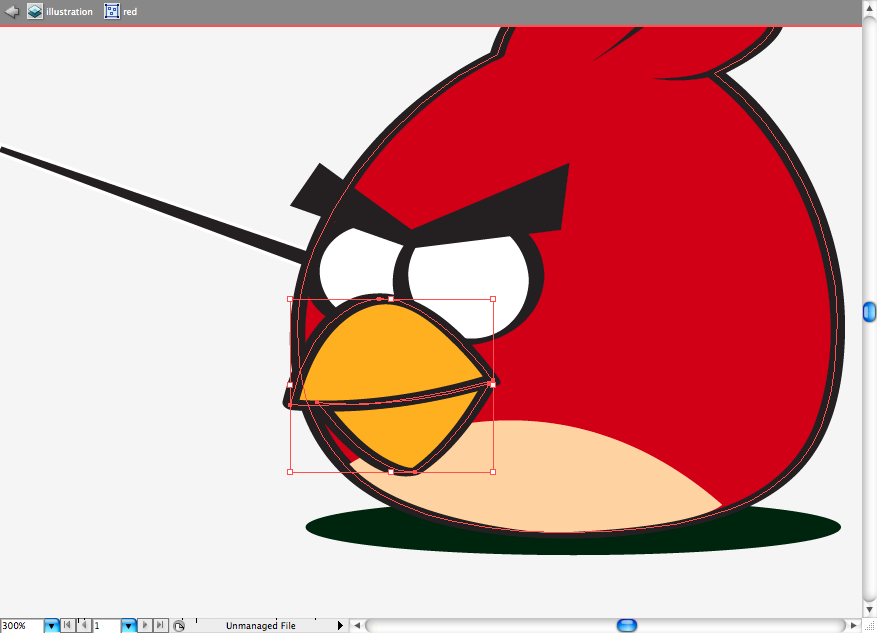Click the horizontal scroll right arrow
Image resolution: width=877 pixels, height=633 pixels.
[854, 625]
